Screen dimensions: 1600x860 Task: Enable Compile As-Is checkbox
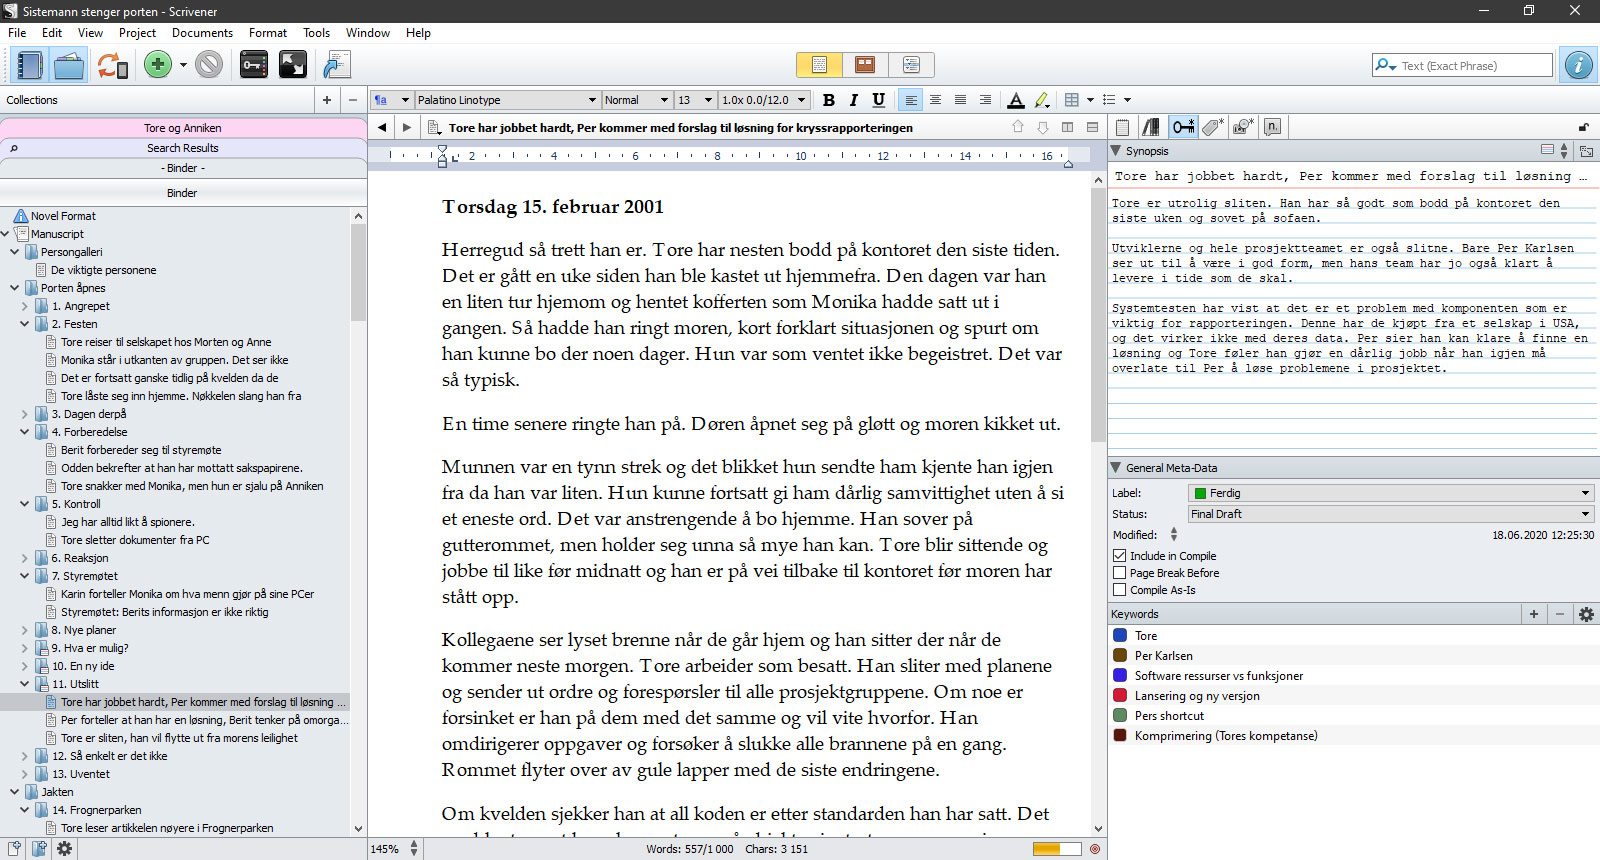pyautogui.click(x=1119, y=590)
